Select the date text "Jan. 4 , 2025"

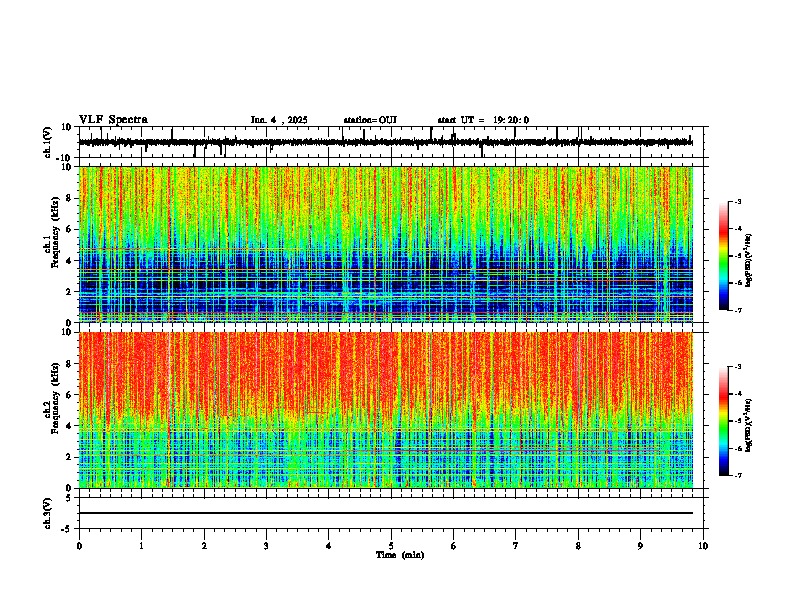point(279,120)
